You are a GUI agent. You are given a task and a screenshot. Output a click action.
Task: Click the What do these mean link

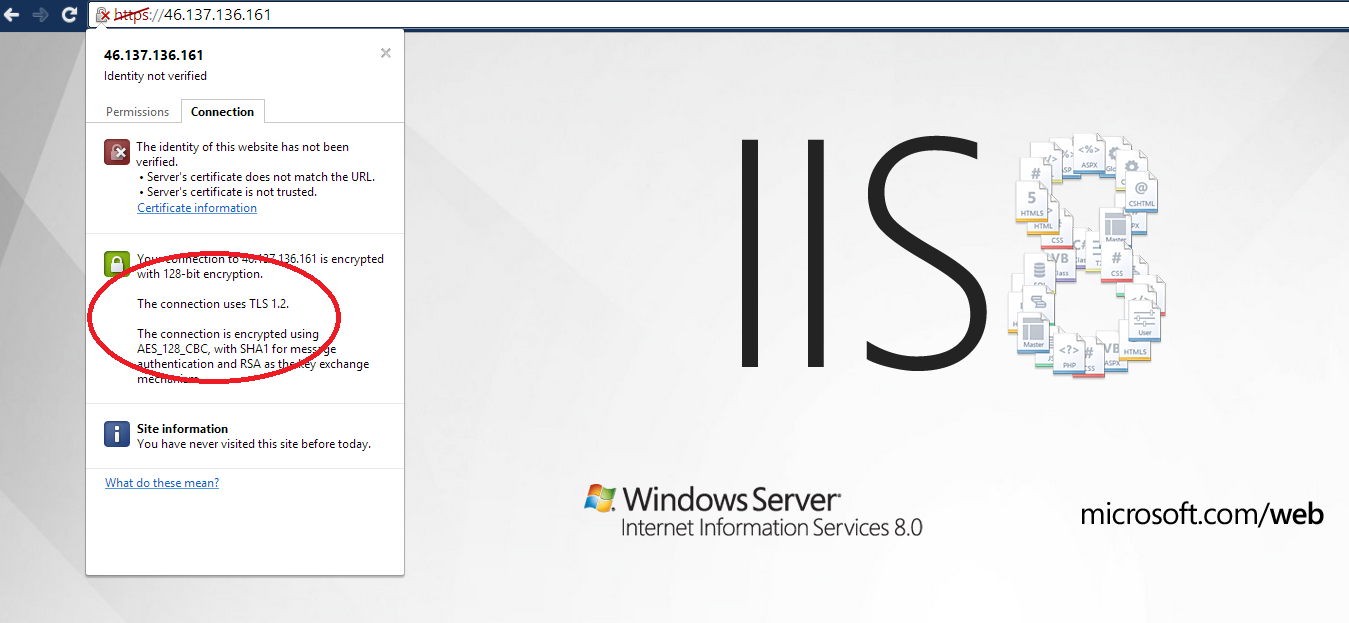click(x=161, y=482)
